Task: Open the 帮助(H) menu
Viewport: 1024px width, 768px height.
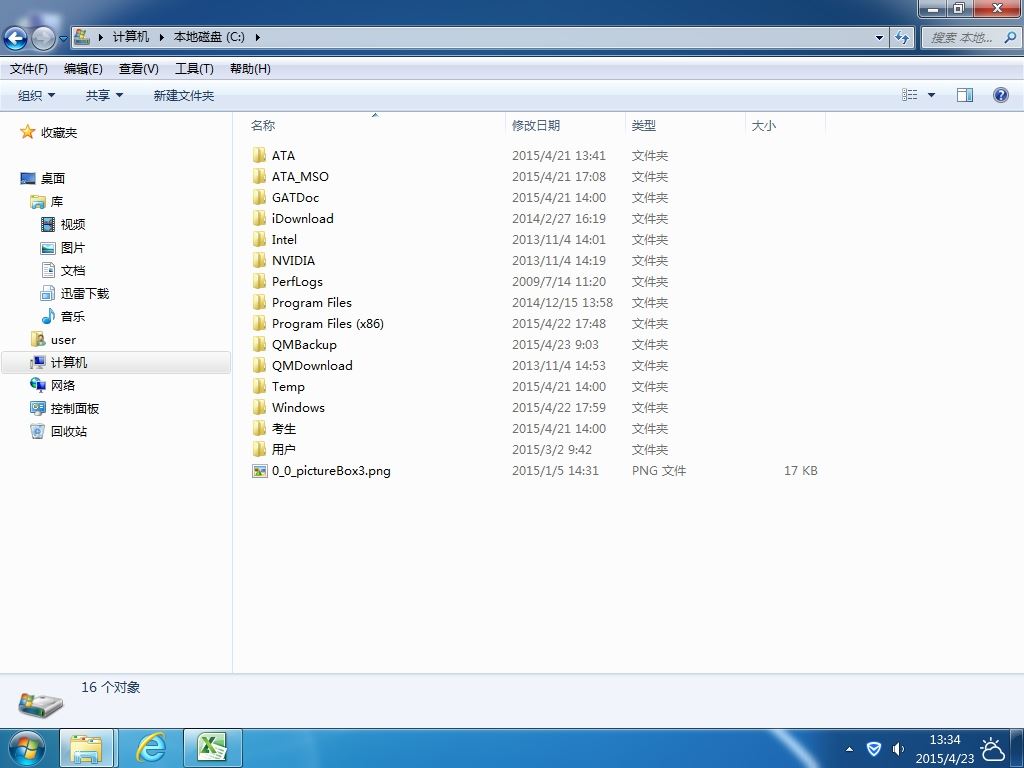Action: (x=250, y=69)
